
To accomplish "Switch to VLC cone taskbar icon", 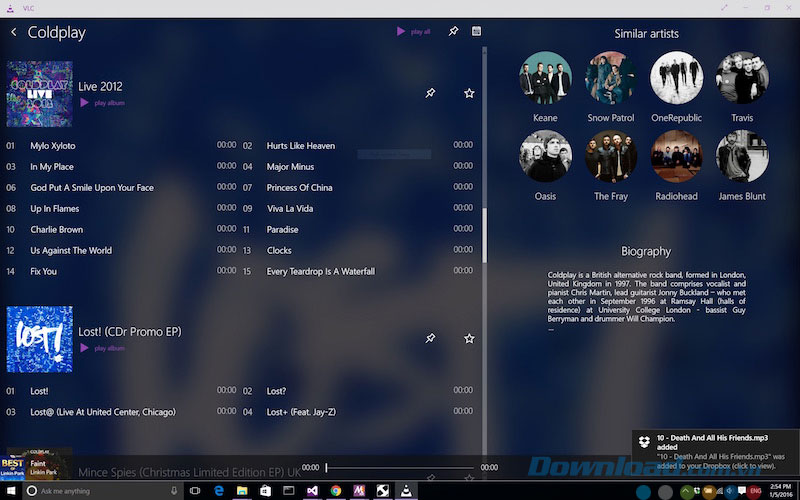I will (x=406, y=491).
